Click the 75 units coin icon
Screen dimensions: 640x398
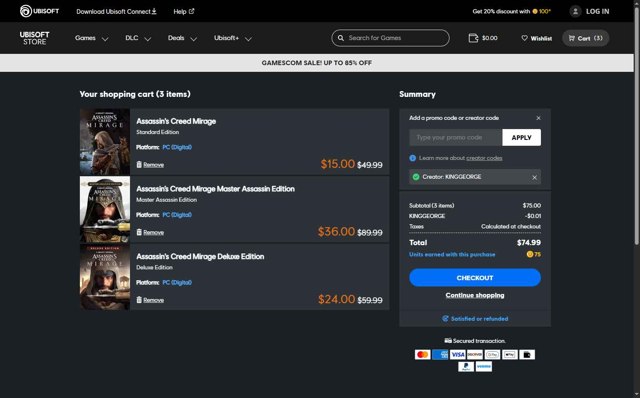pos(530,254)
